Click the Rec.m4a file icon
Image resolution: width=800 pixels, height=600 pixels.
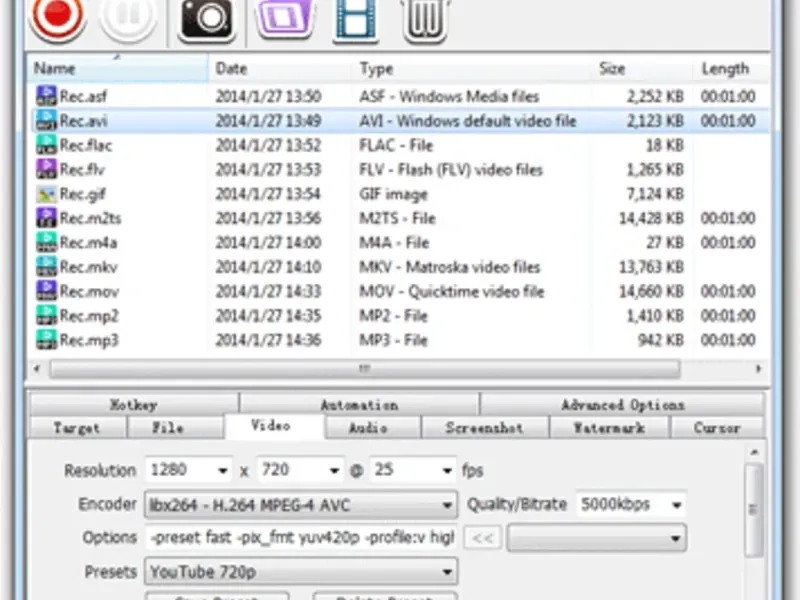[x=46, y=242]
